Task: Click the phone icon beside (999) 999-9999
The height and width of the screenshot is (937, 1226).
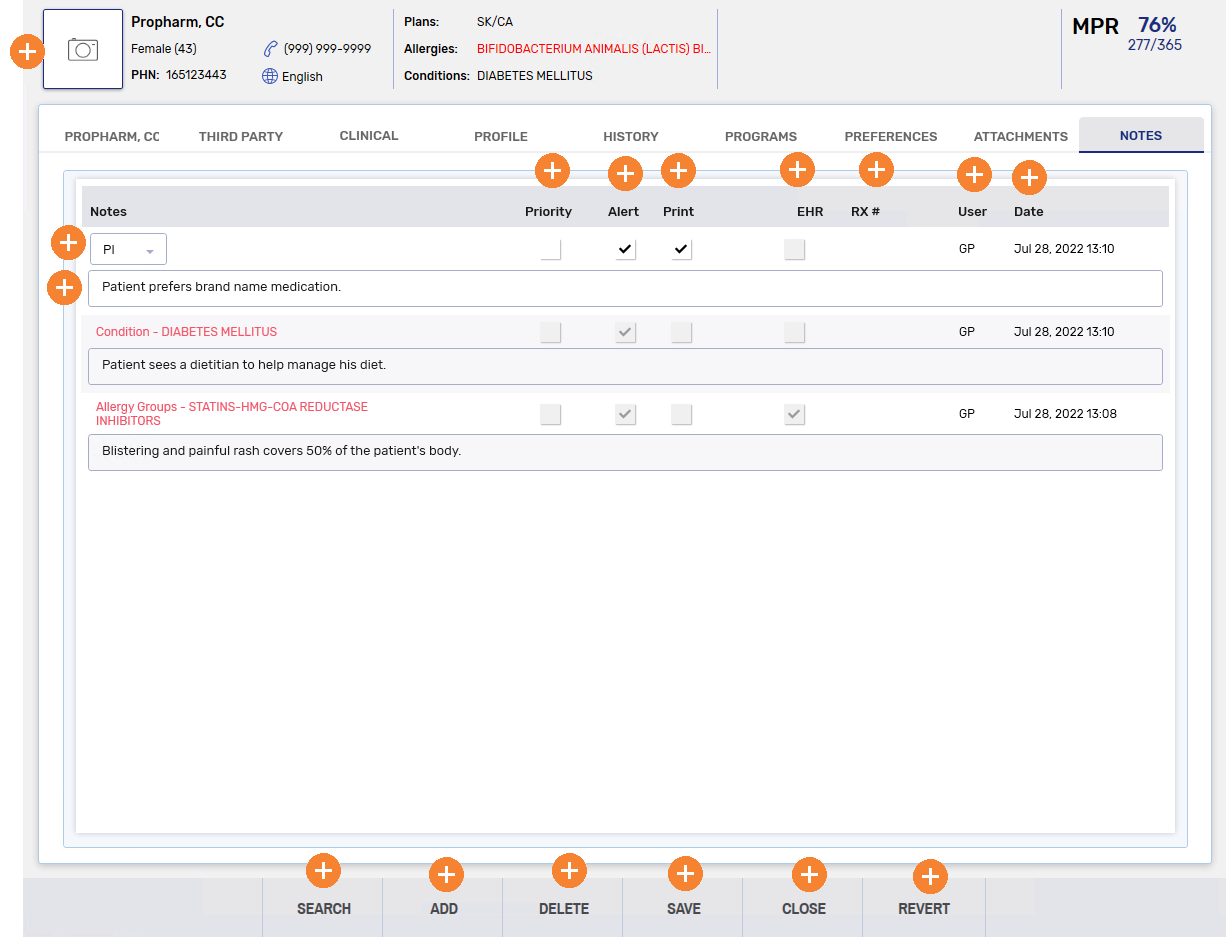Action: (270, 49)
